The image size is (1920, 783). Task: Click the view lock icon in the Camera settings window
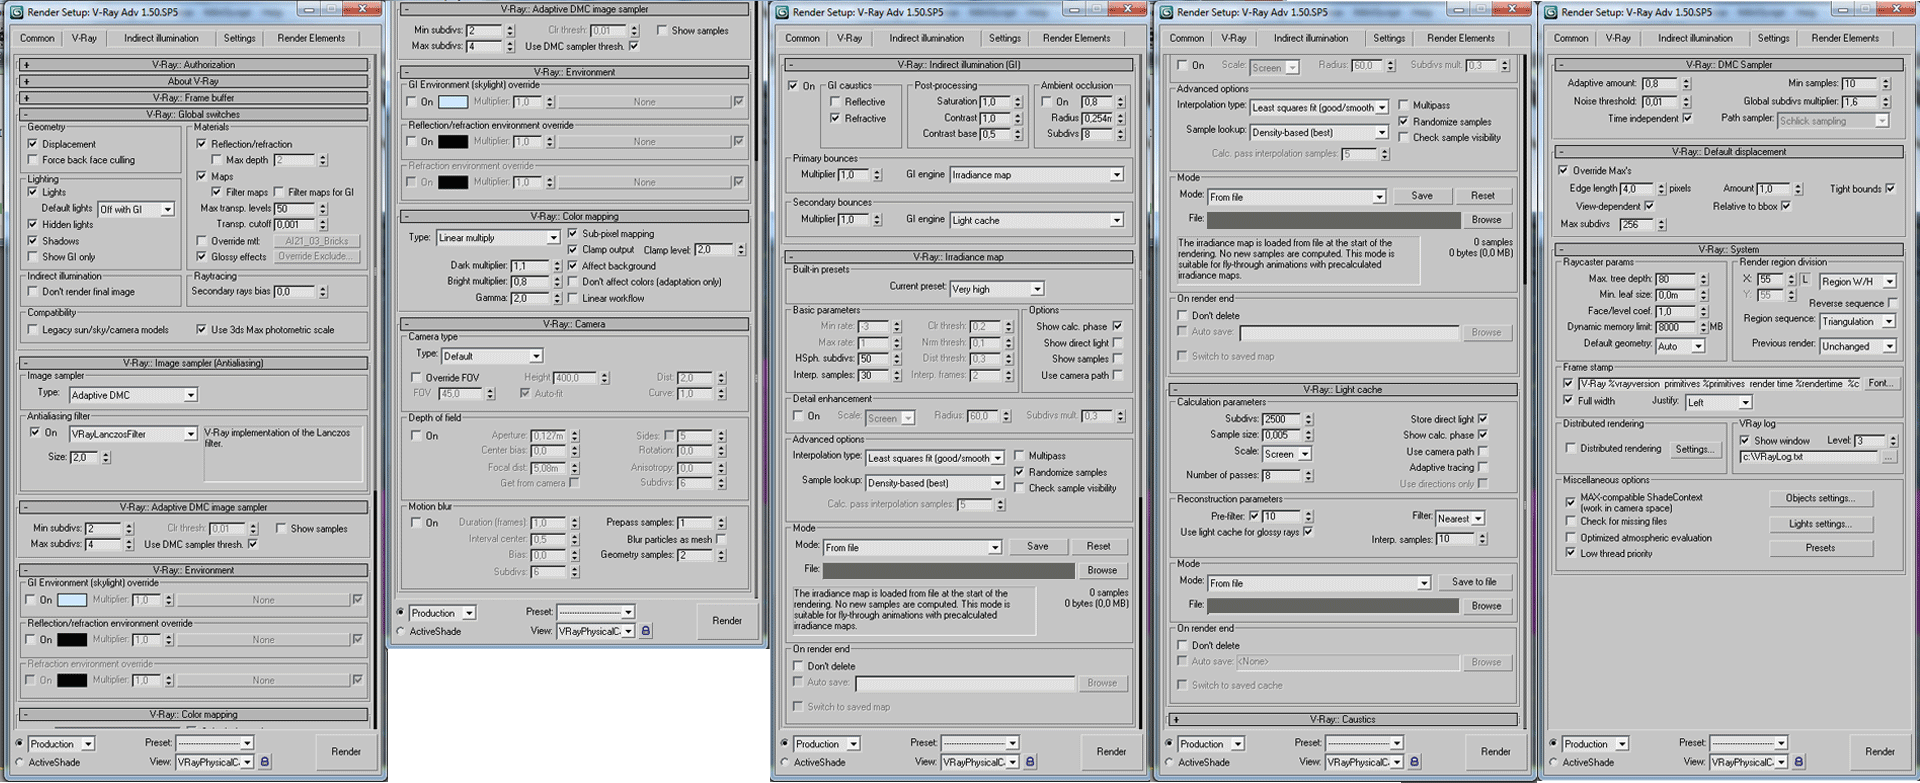646,631
